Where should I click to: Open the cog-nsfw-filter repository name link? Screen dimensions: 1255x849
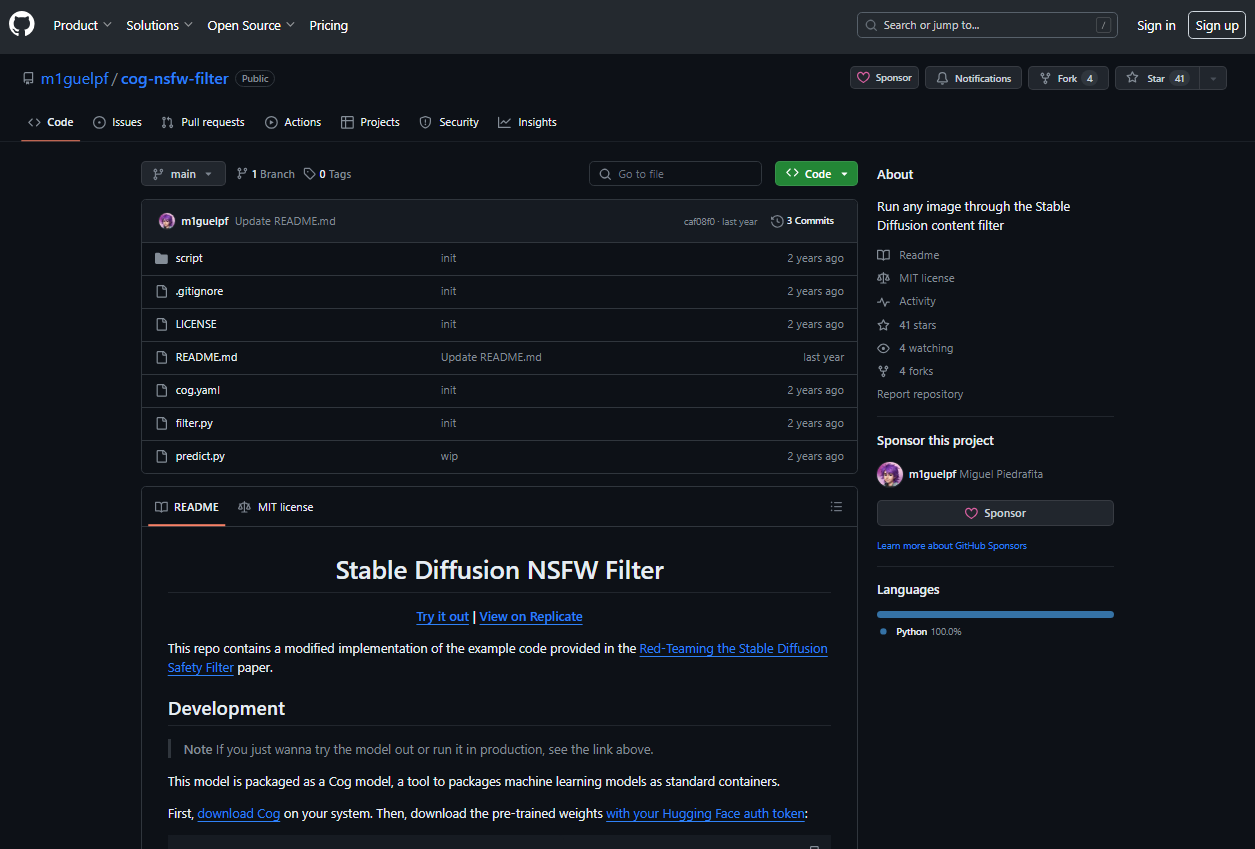(175, 78)
